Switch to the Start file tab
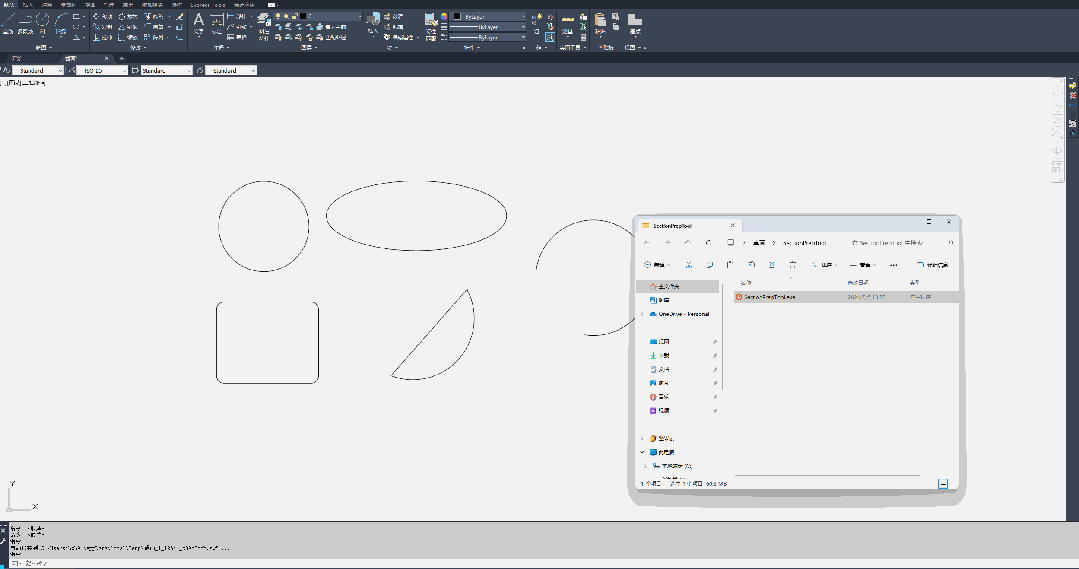This screenshot has height=569, width=1079. coord(17,58)
